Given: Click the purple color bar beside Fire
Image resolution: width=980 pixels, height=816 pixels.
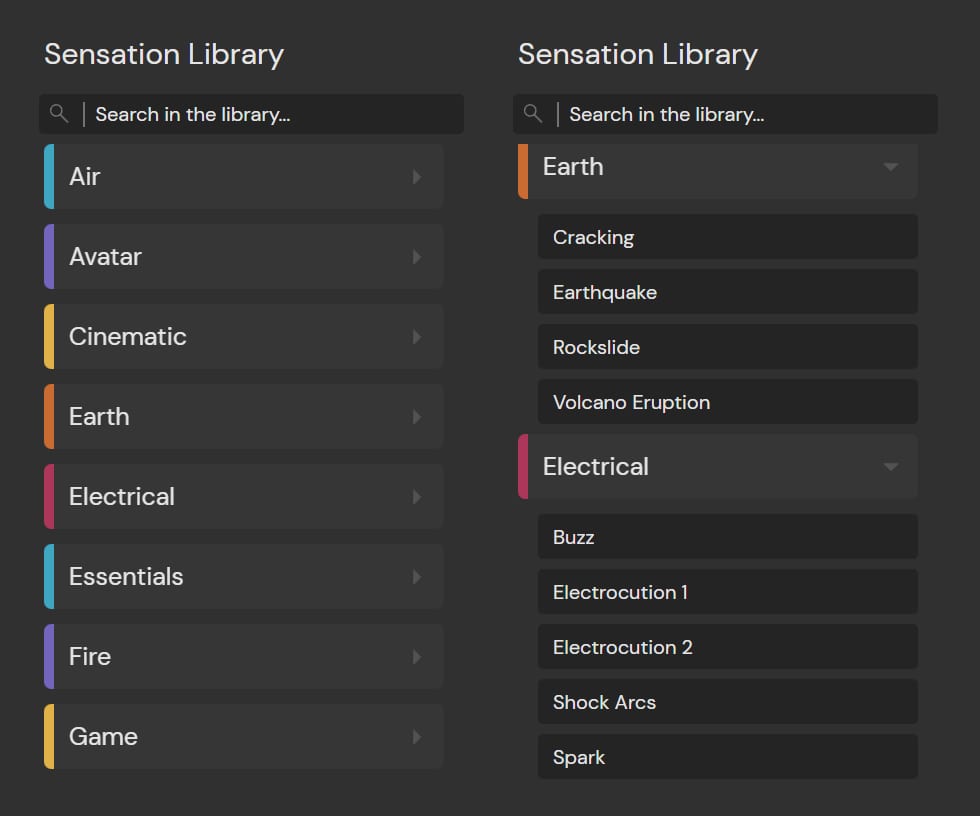Looking at the screenshot, I should click(x=49, y=656).
